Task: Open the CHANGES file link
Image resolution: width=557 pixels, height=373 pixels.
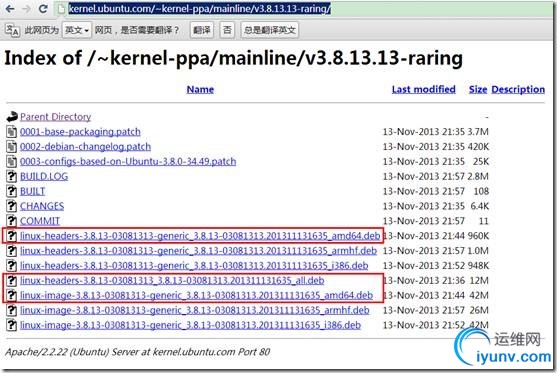Action: coord(42,206)
